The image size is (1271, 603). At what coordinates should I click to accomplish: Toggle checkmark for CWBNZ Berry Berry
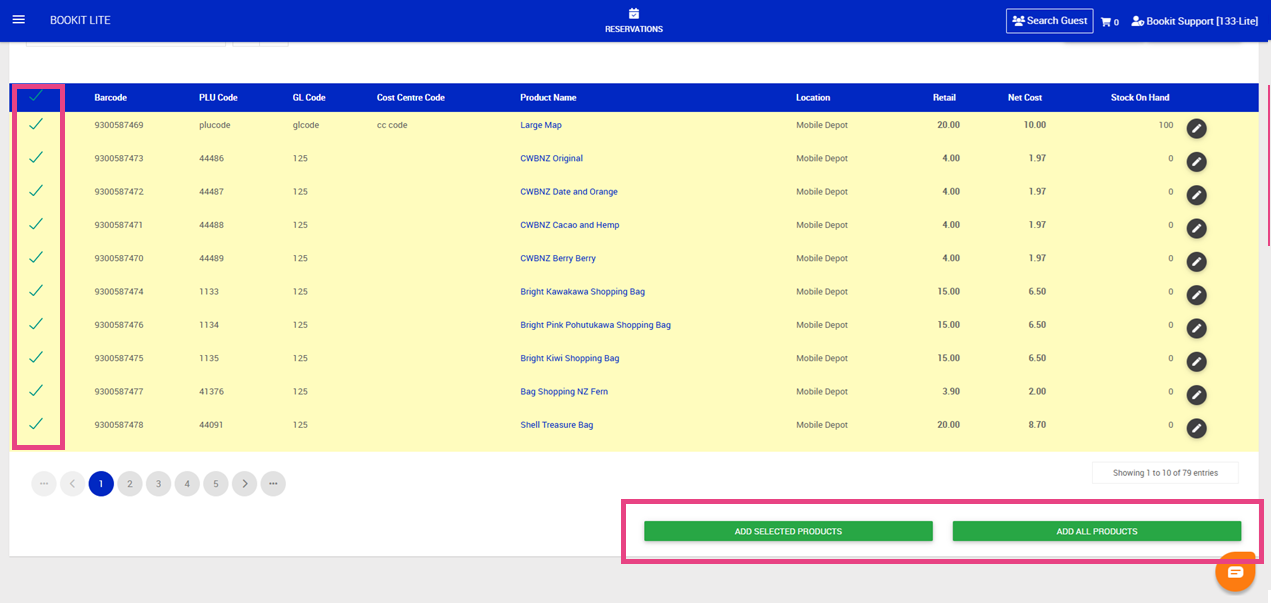(x=36, y=257)
